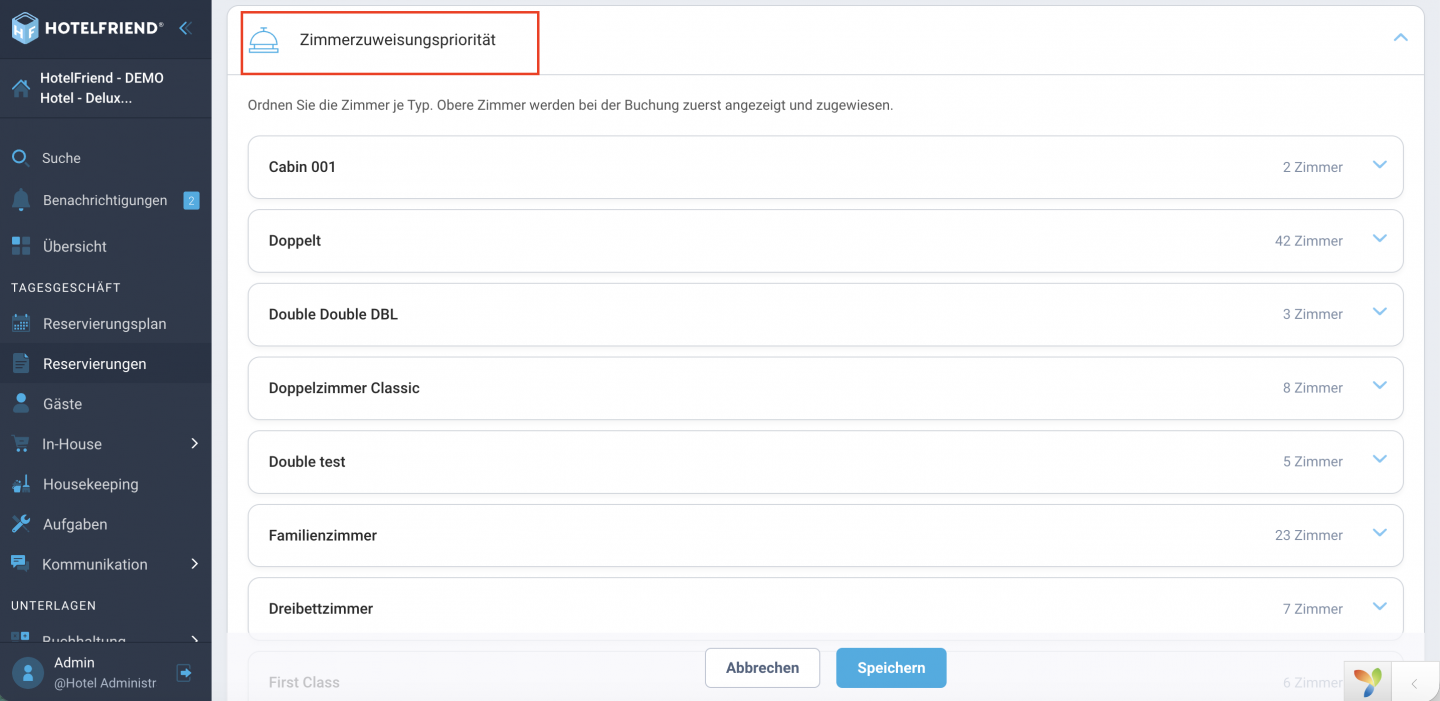Image resolution: width=1440 pixels, height=701 pixels.
Task: Collapse the Zimmerzuweisungspriorität section
Action: (x=1400, y=38)
